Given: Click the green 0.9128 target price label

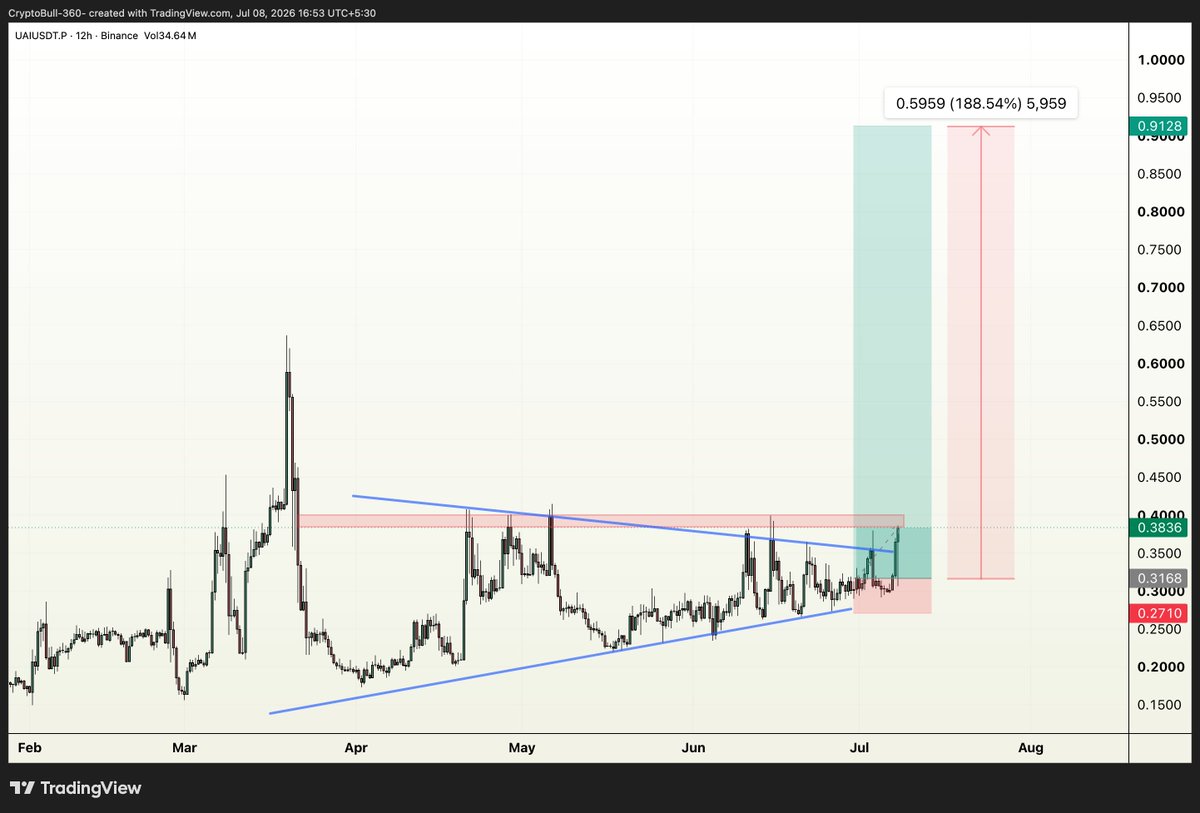Looking at the screenshot, I should 1160,126.
